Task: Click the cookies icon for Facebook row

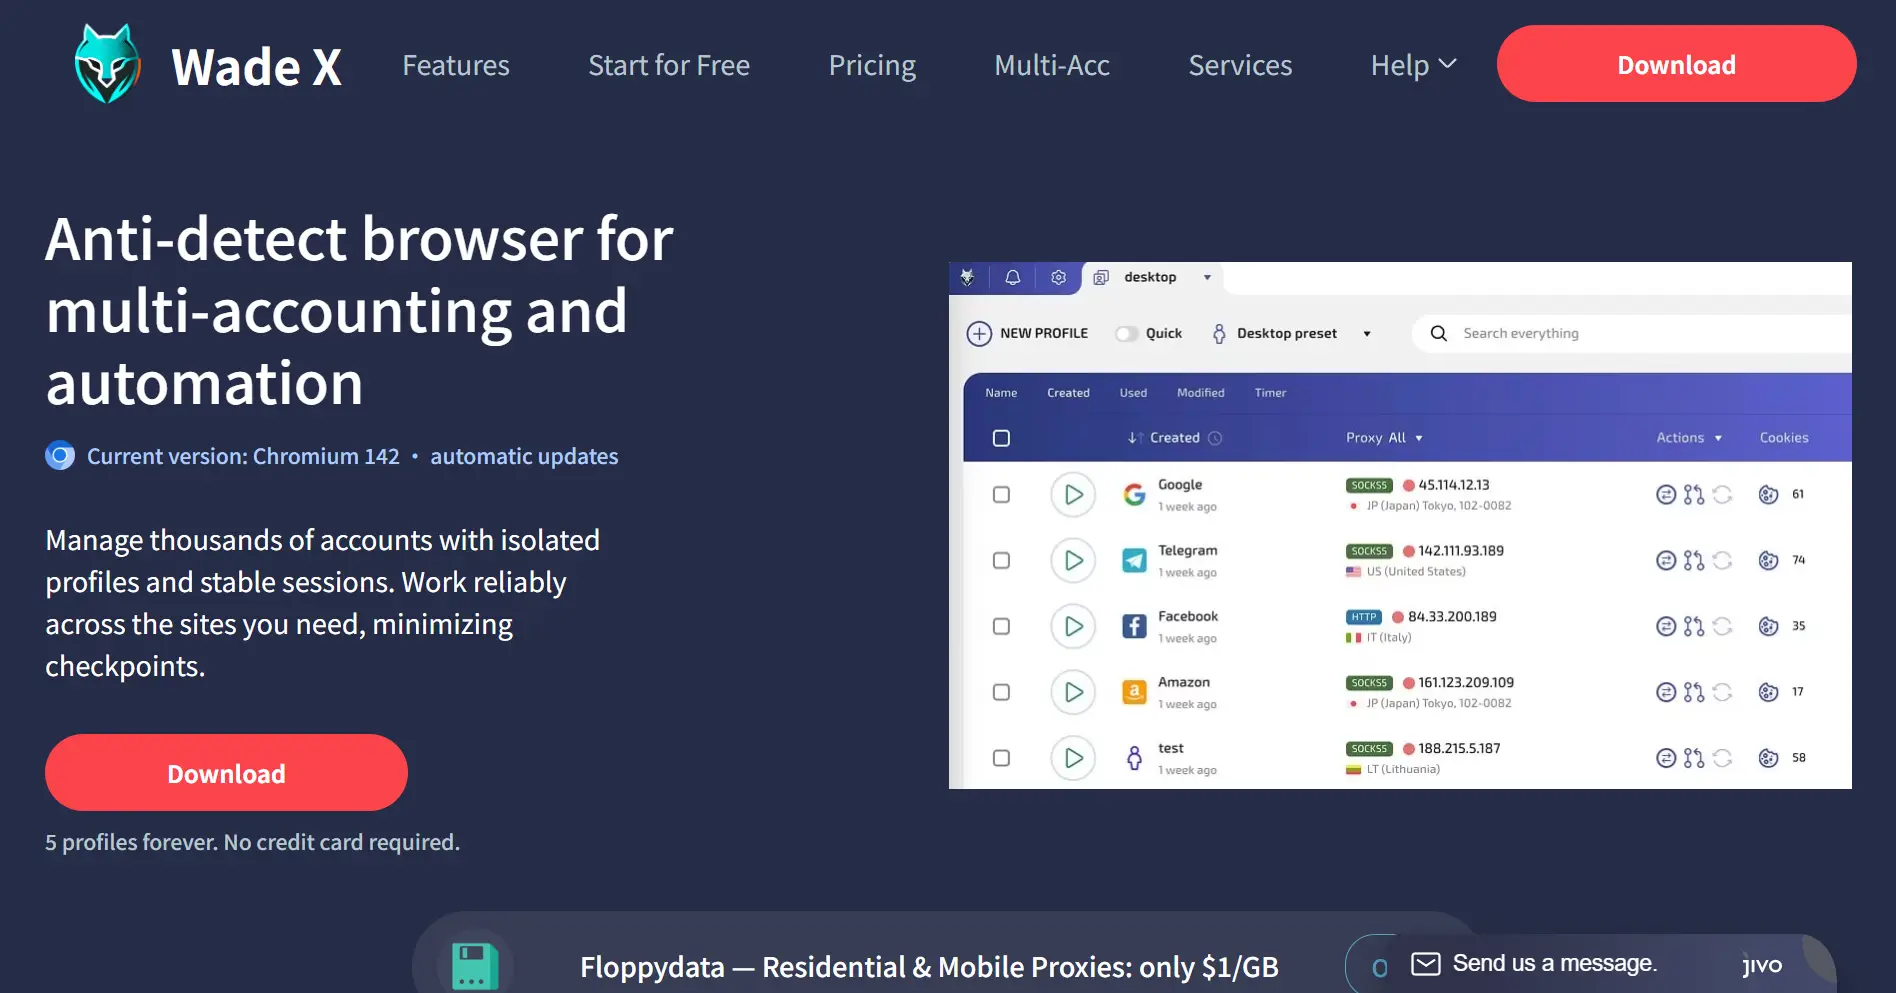Action: click(x=1768, y=627)
